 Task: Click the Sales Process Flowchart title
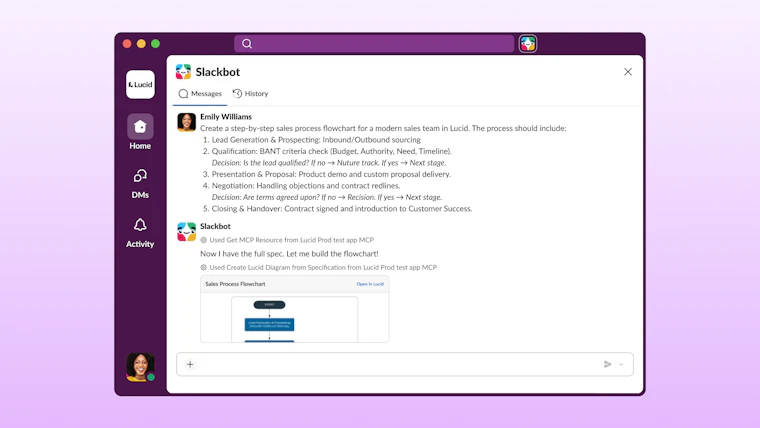pos(235,284)
